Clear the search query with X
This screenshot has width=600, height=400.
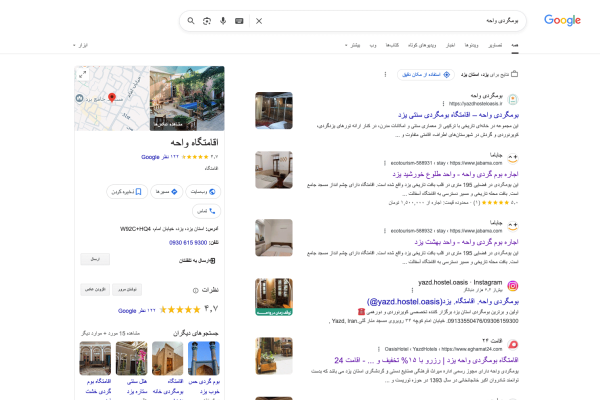point(259,21)
